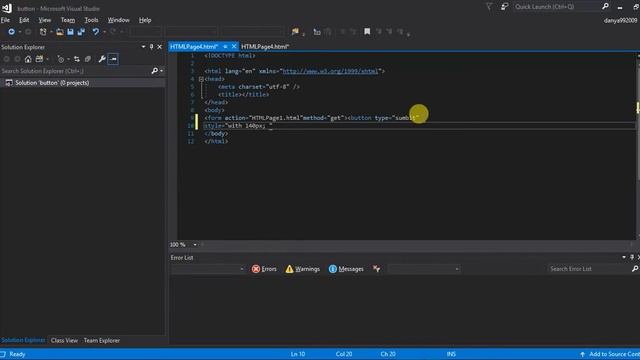Click the Solution Explorer search magnifier icon
The image size is (640, 360).
tap(154, 71)
